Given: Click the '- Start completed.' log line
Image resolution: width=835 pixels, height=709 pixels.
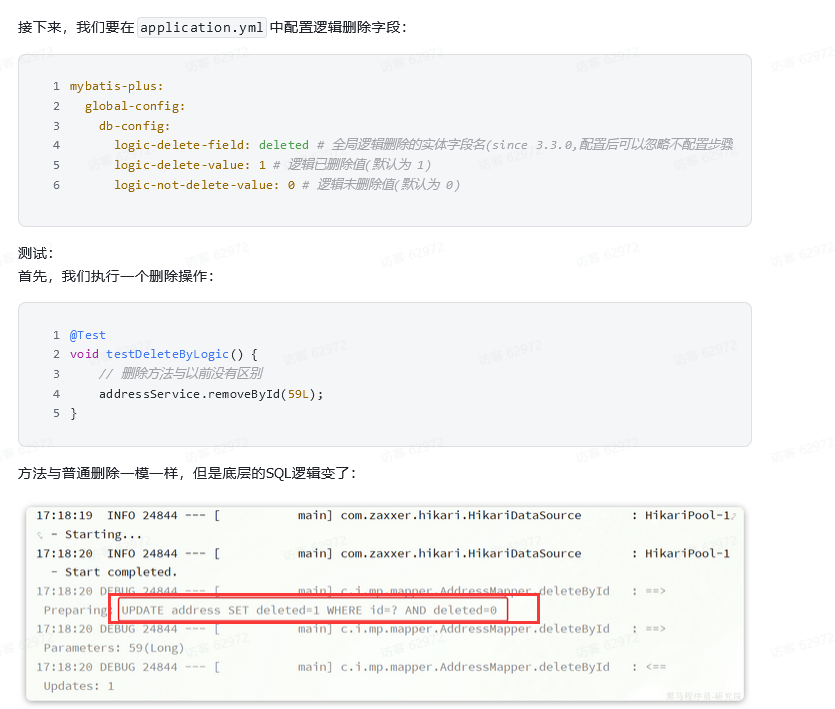Looking at the screenshot, I should pos(114,572).
